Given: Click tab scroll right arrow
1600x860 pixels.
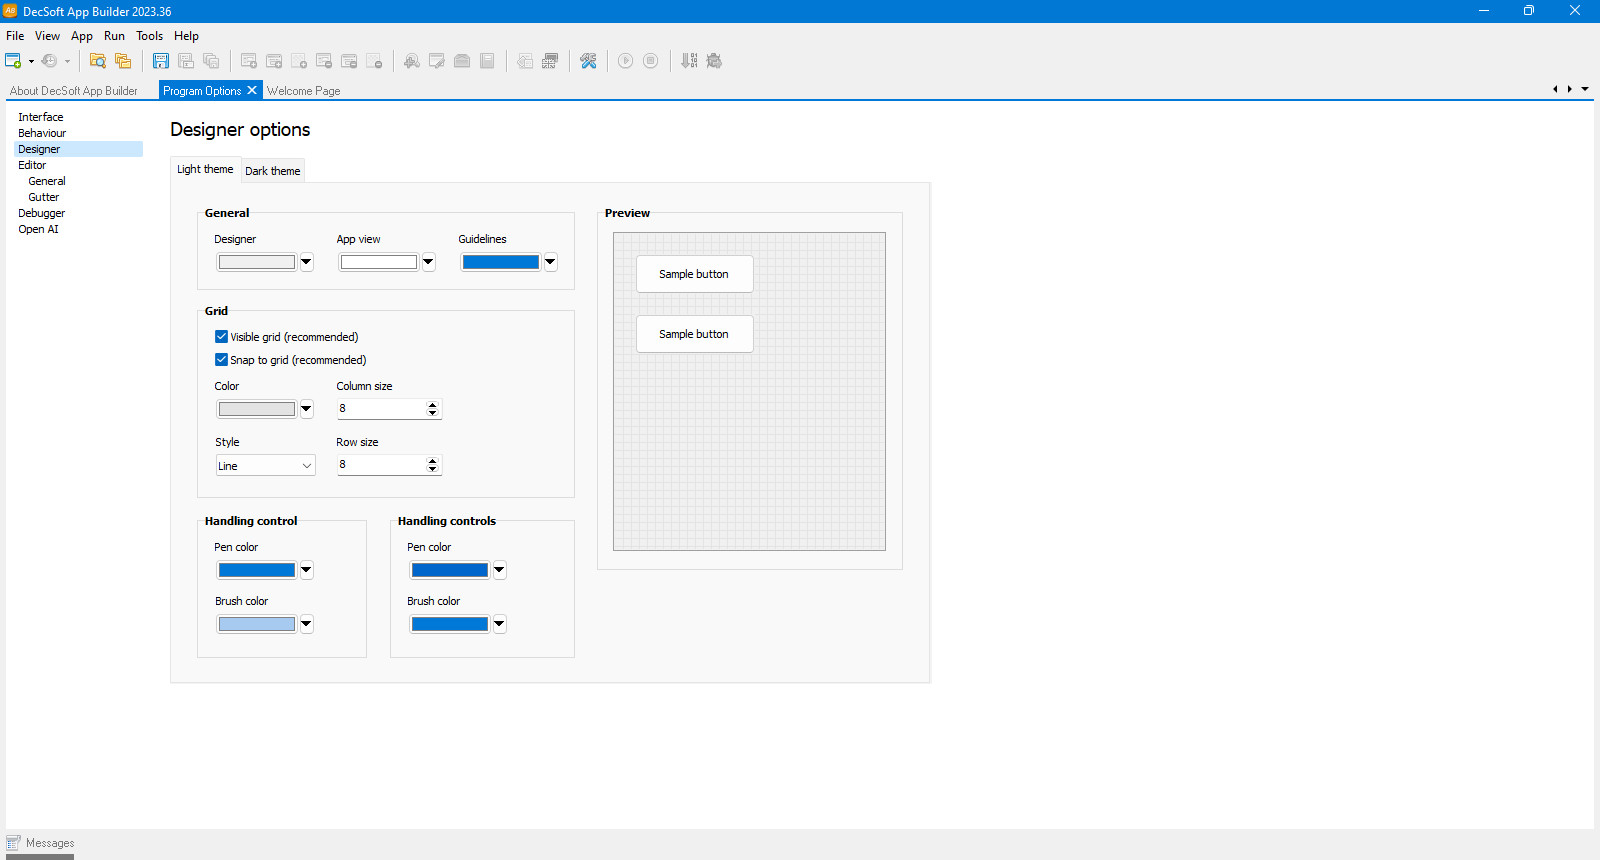Looking at the screenshot, I should (x=1570, y=89).
